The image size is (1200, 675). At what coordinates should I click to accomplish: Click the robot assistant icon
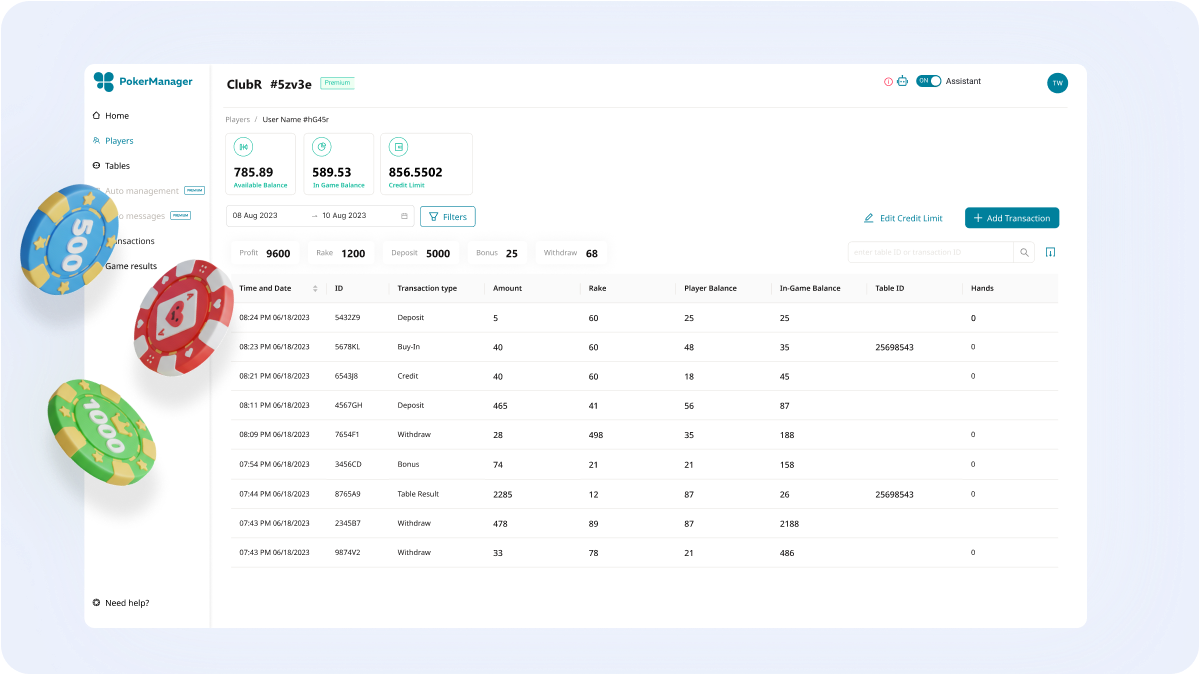902,82
